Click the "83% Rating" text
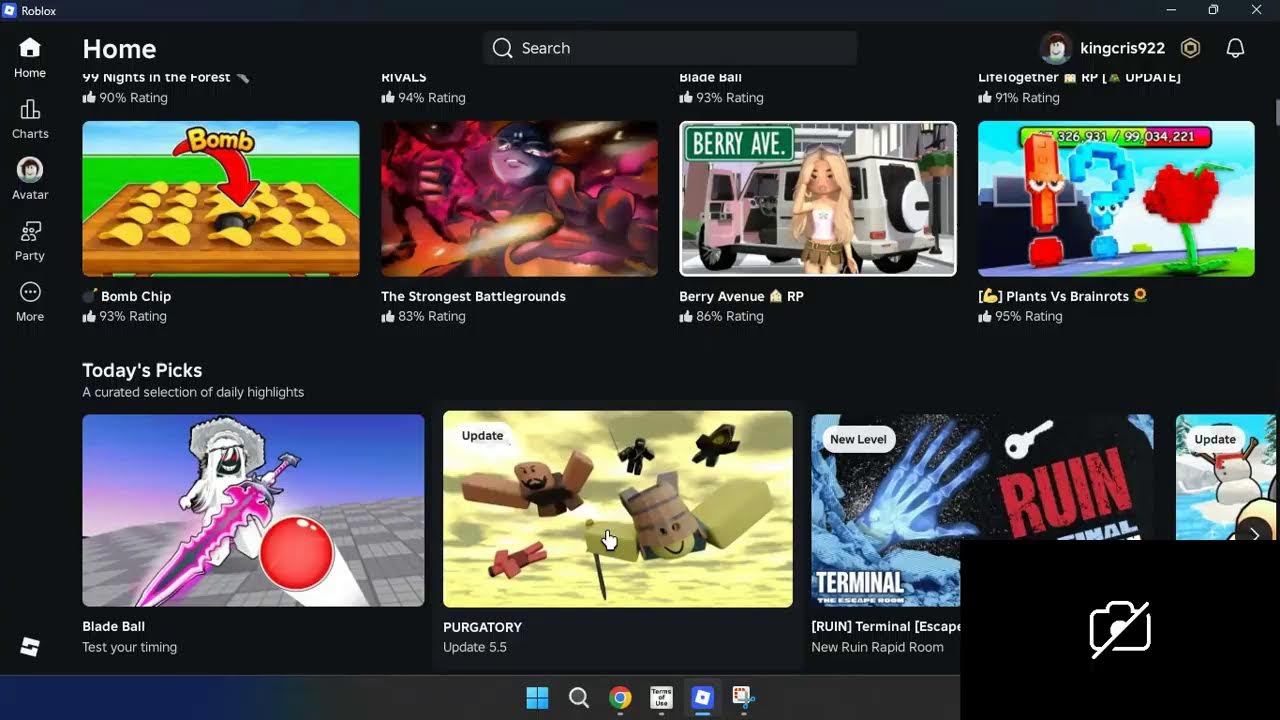The image size is (1280, 720). (432, 316)
